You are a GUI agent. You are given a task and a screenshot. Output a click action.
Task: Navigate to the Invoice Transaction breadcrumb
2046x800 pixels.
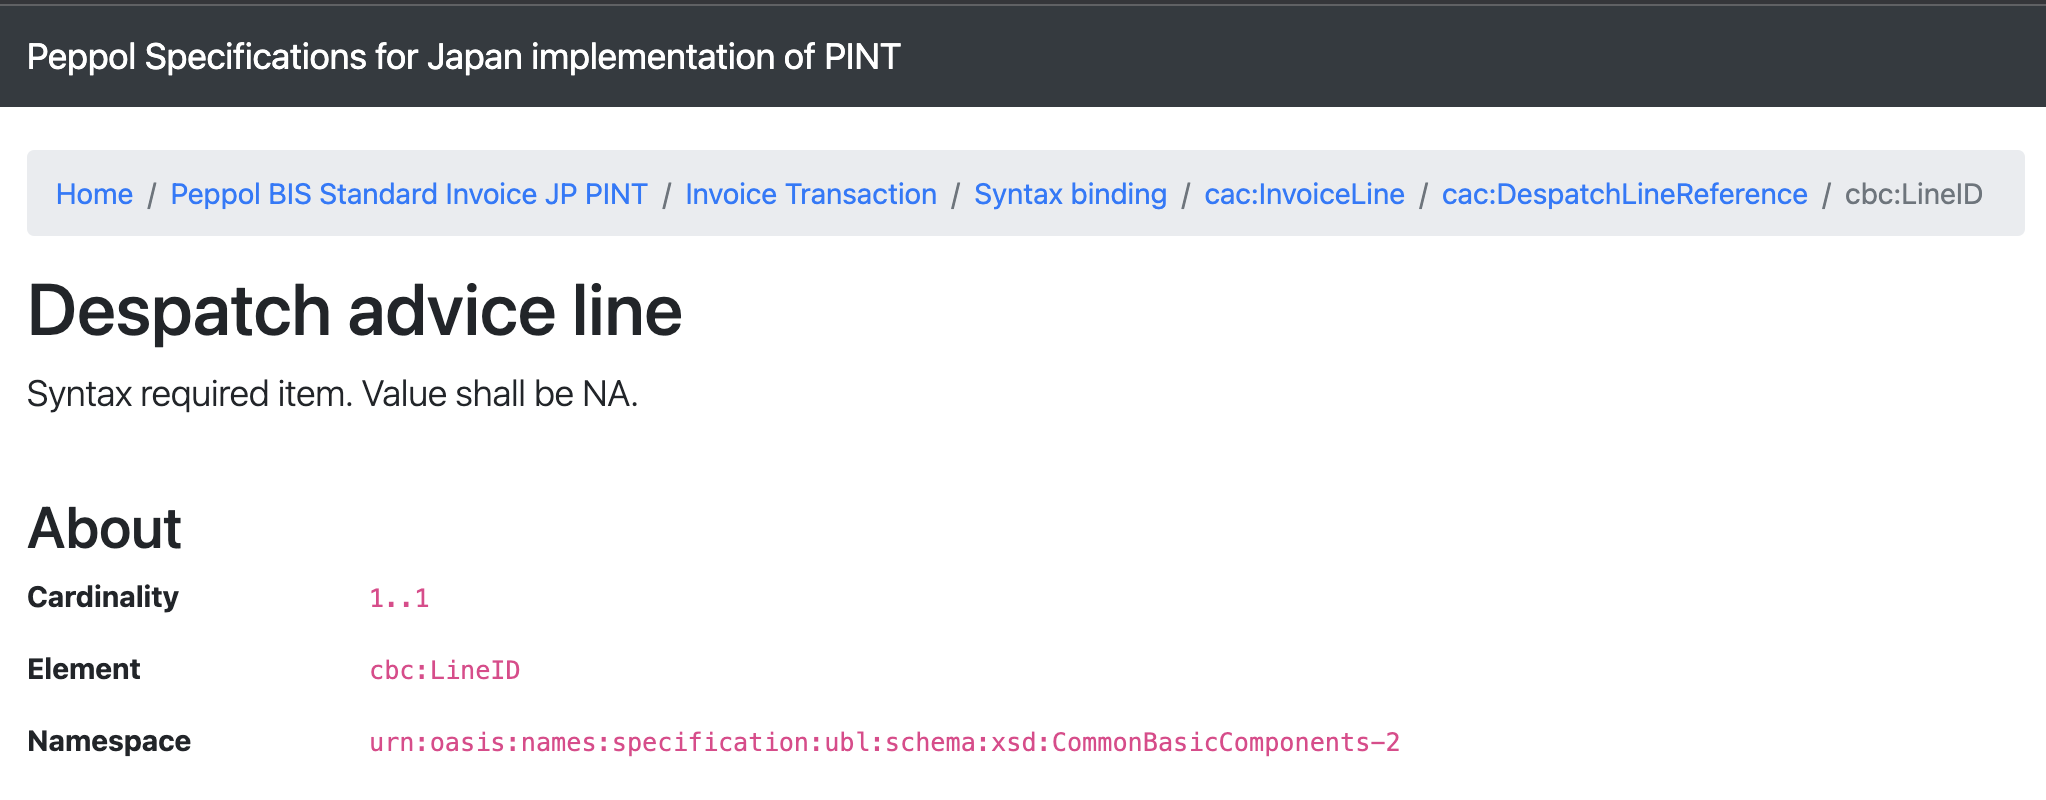point(810,194)
